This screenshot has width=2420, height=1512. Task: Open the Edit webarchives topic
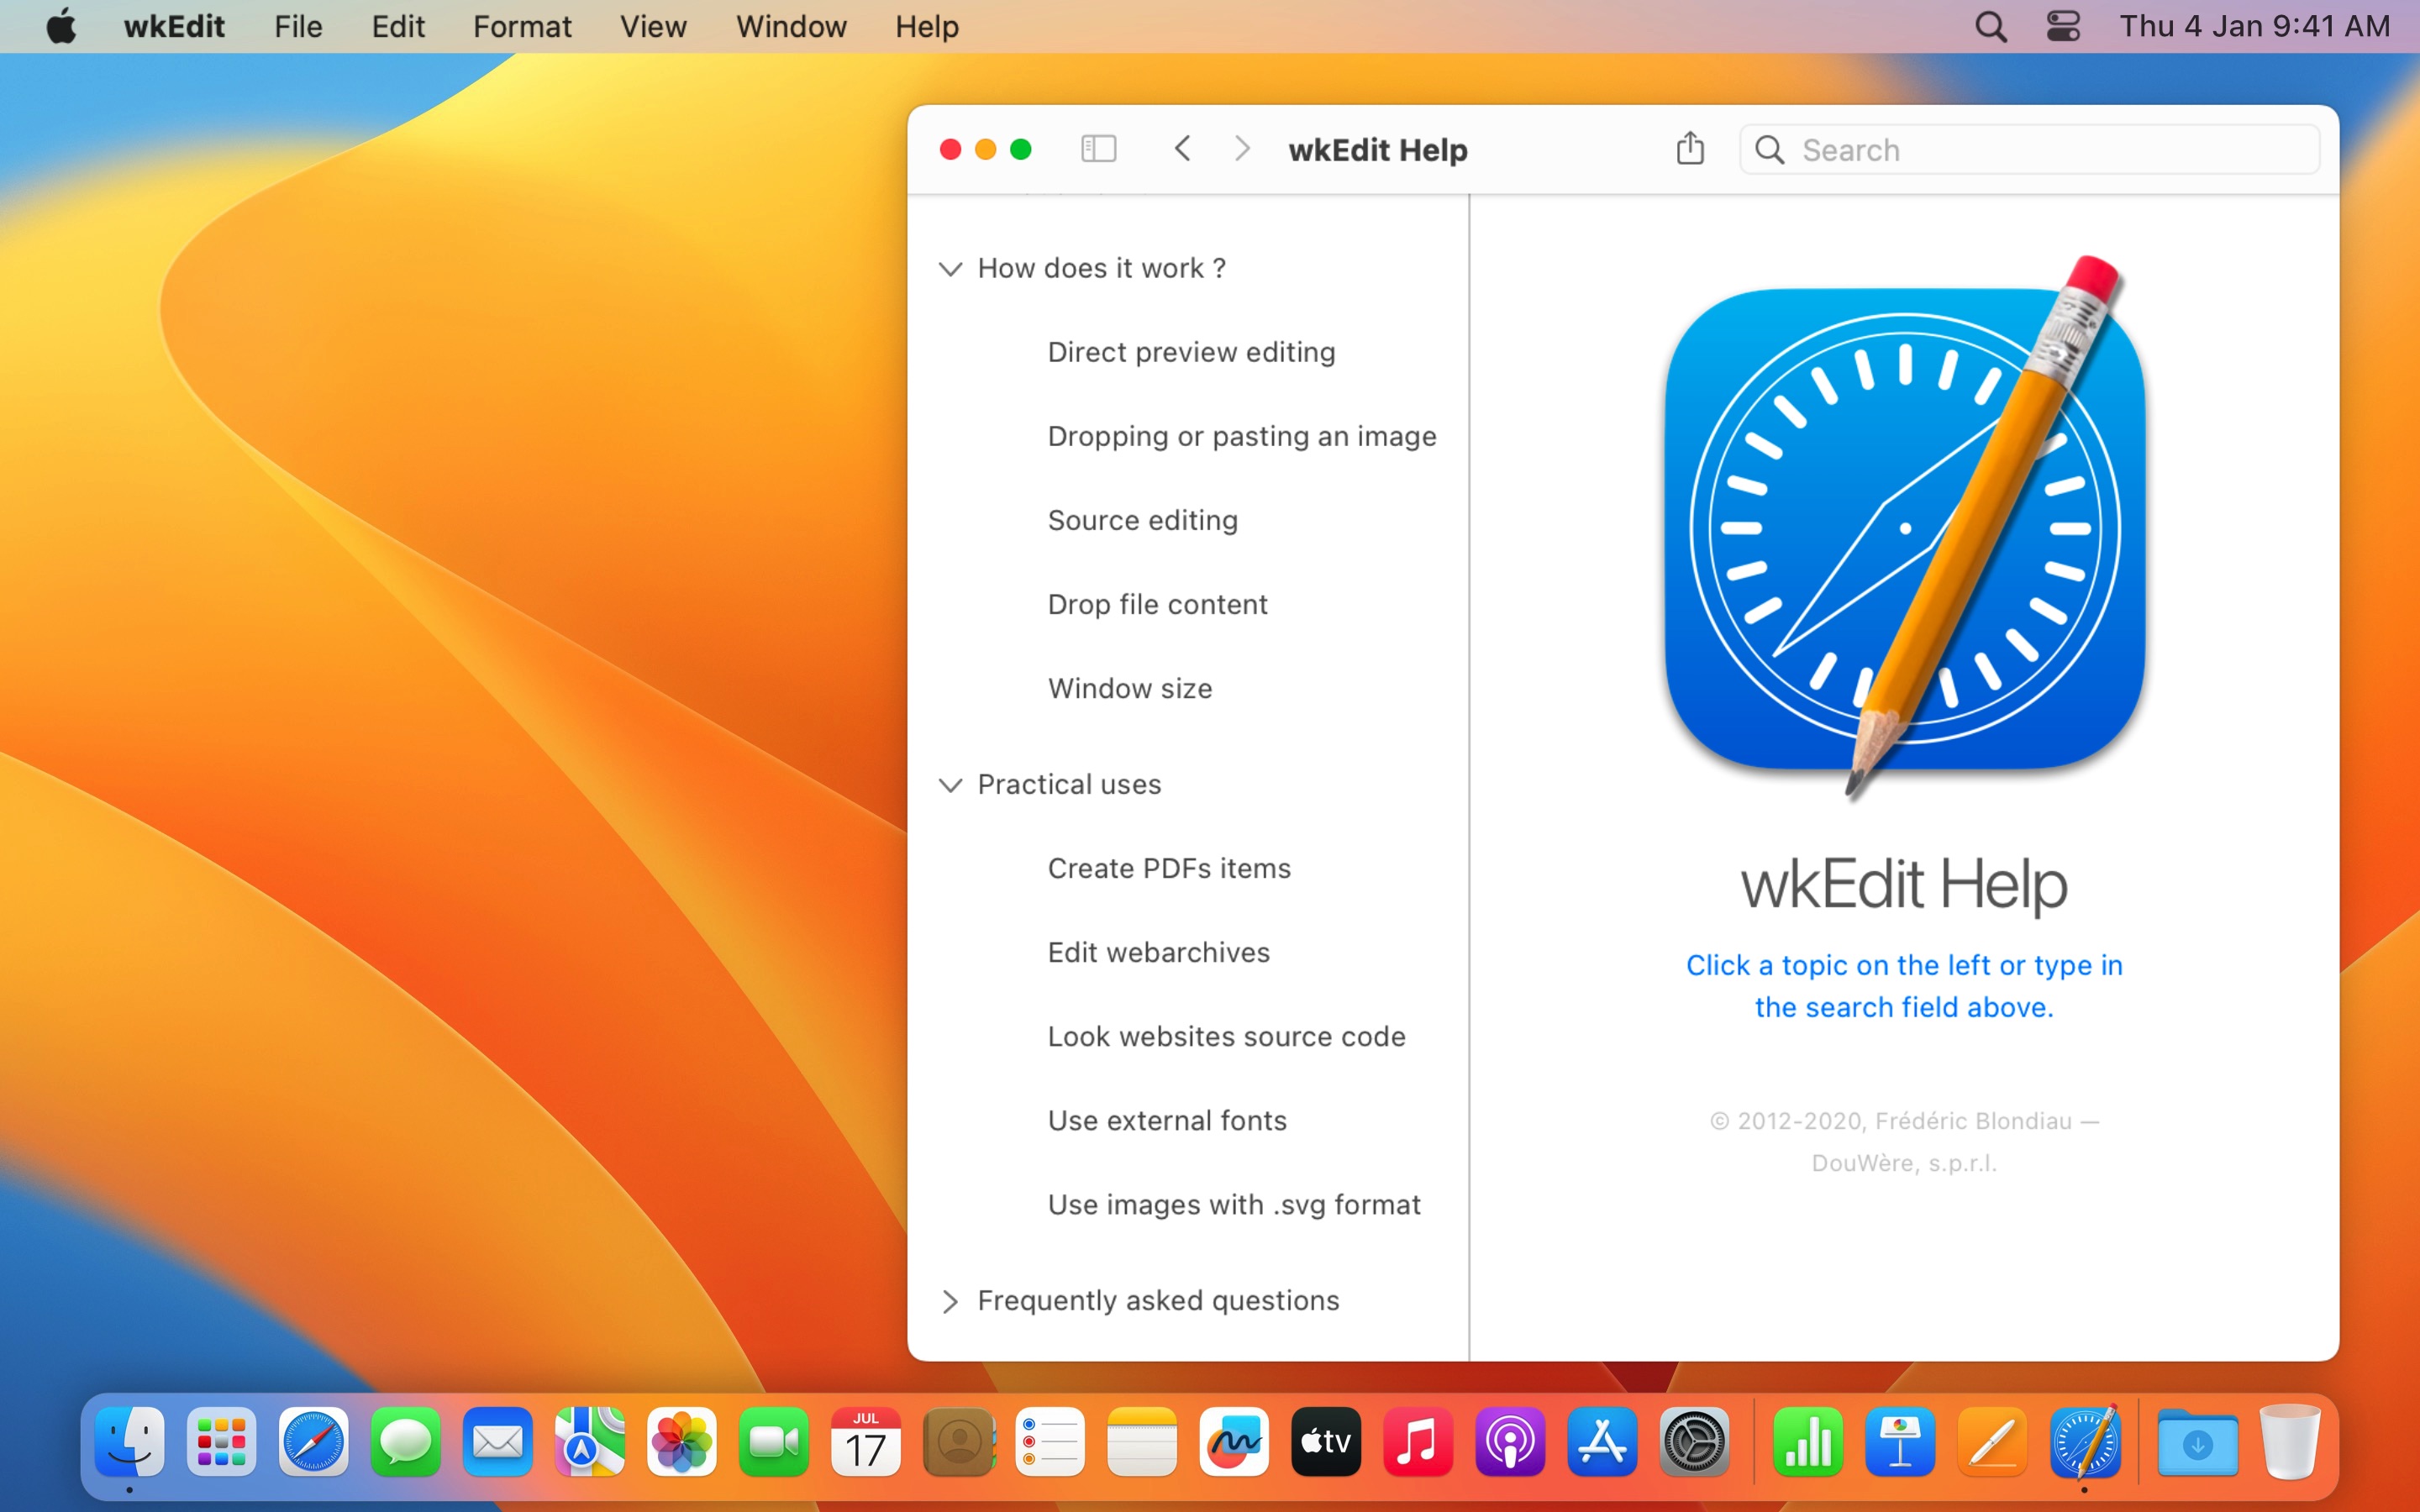point(1158,952)
